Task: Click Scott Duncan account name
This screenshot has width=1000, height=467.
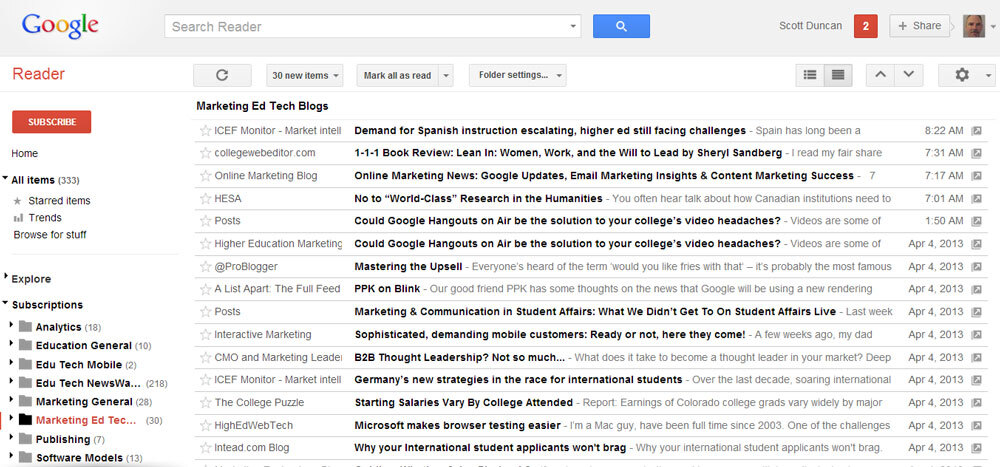Action: point(810,26)
